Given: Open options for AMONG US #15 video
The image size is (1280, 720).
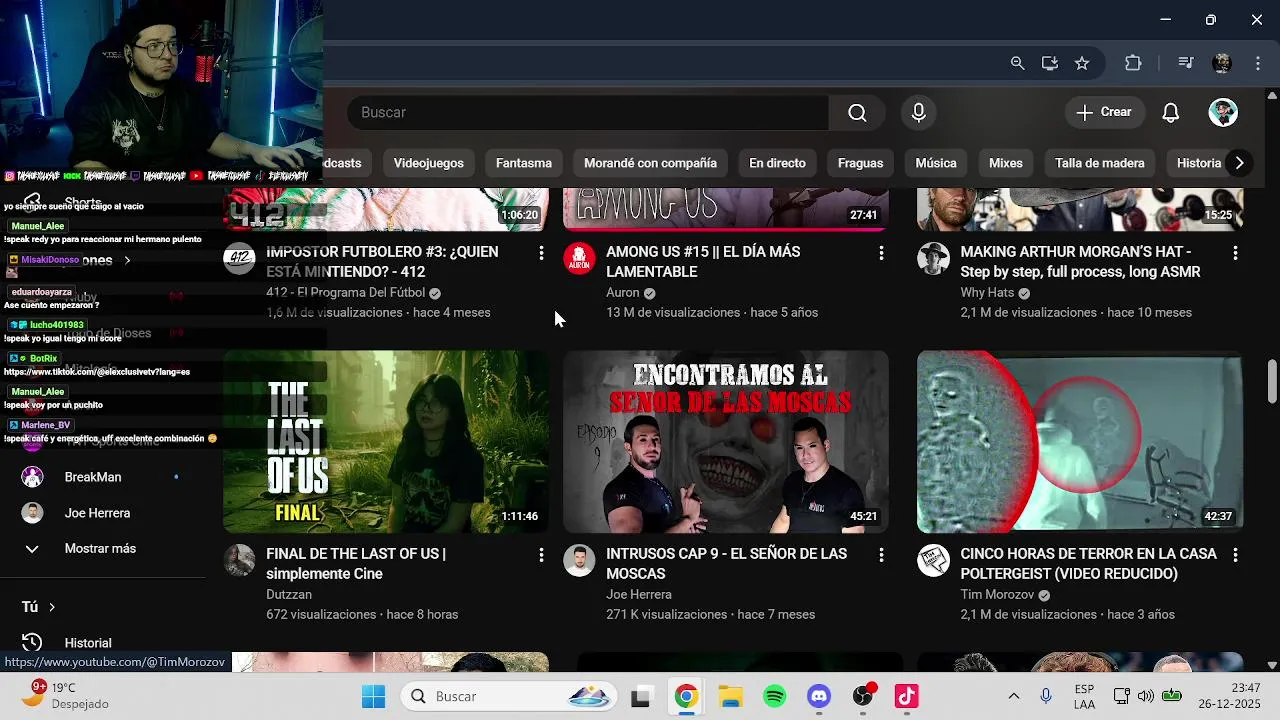Looking at the screenshot, I should tap(881, 253).
